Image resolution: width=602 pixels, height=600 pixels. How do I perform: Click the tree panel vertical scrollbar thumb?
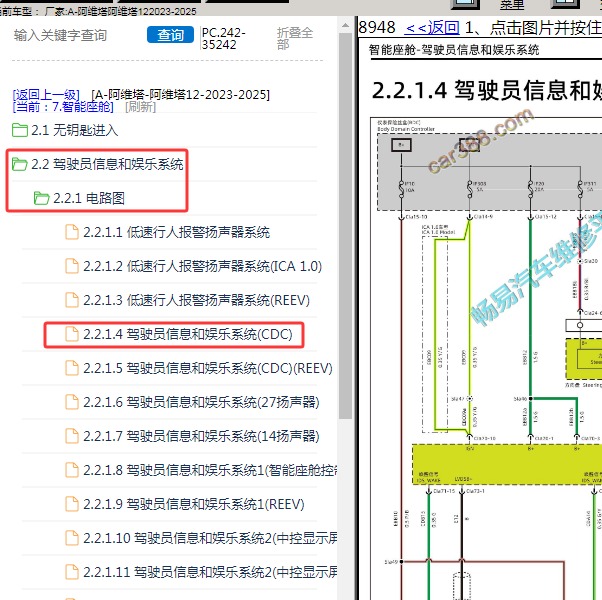(x=346, y=226)
